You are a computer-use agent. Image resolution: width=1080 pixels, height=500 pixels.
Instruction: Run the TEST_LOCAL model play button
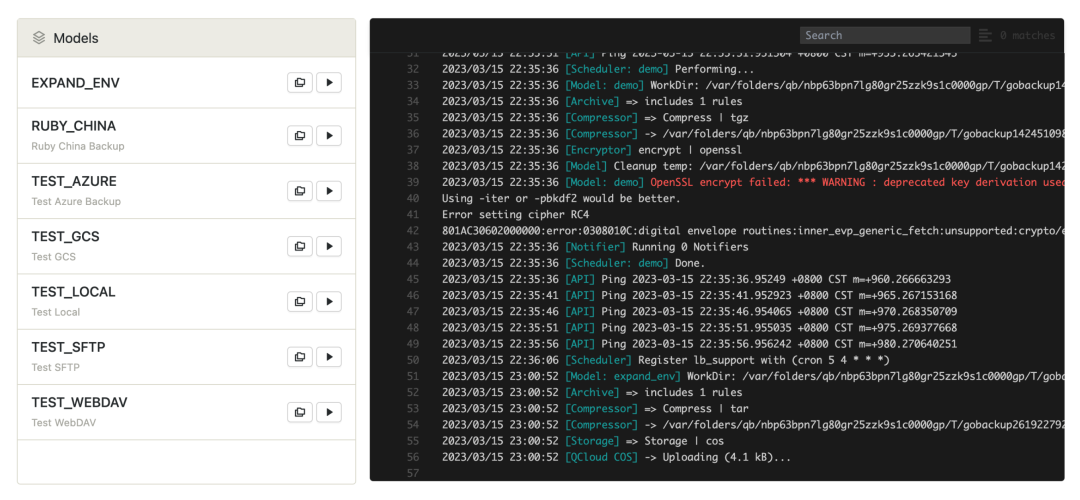click(329, 301)
